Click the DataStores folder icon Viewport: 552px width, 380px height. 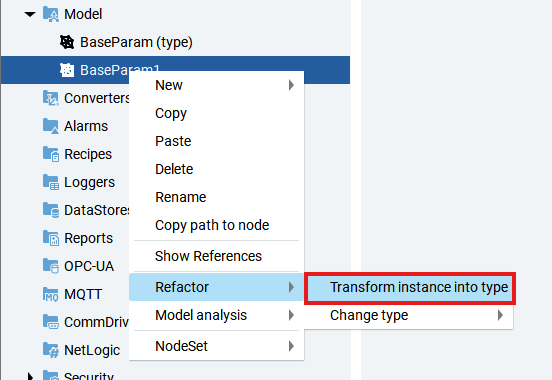(x=51, y=210)
